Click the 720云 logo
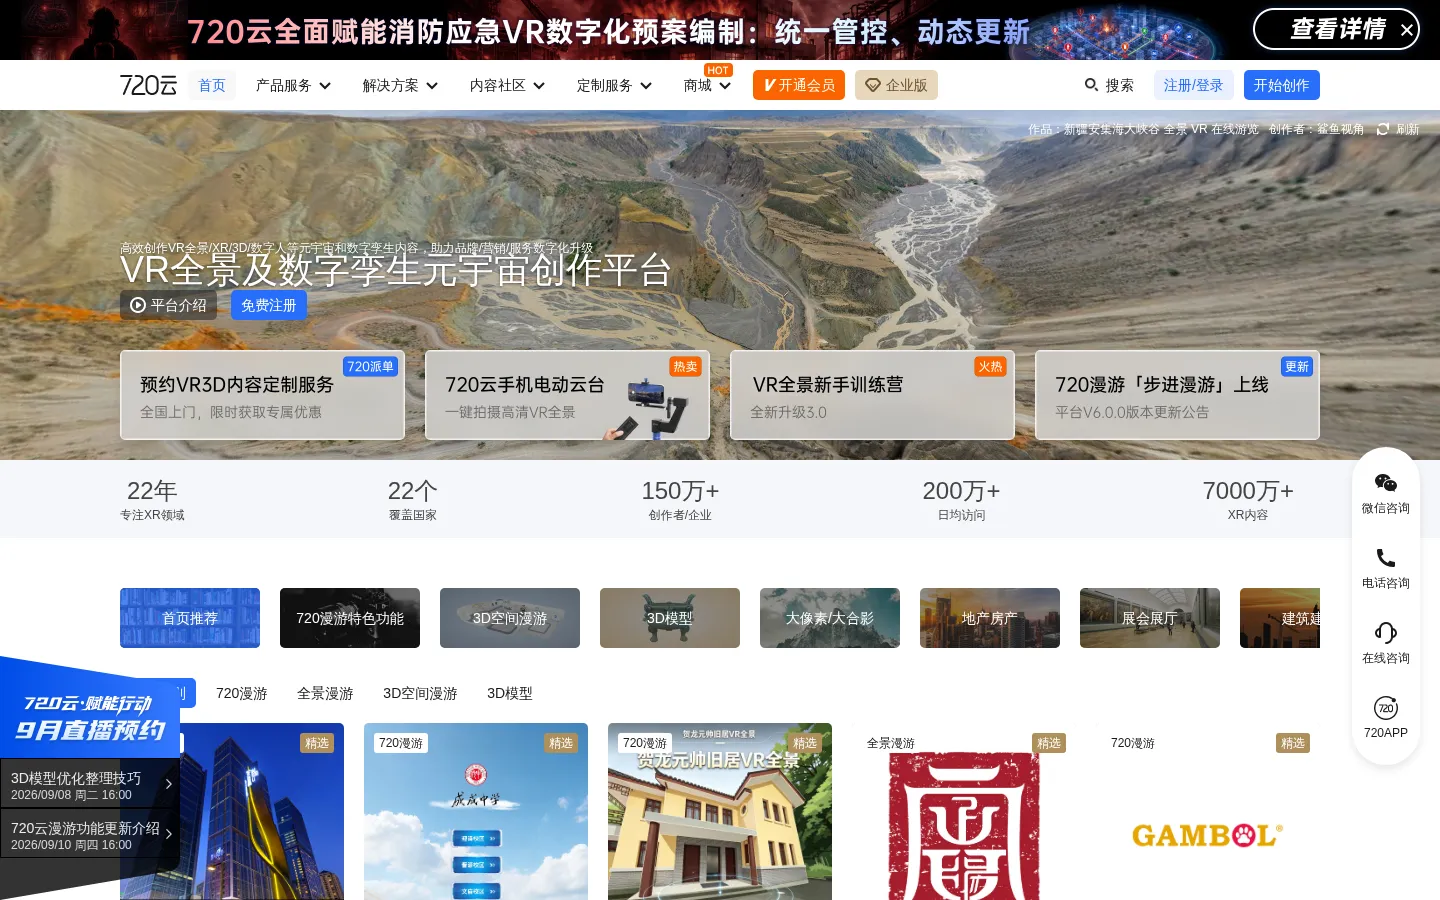1440x900 pixels. click(148, 85)
